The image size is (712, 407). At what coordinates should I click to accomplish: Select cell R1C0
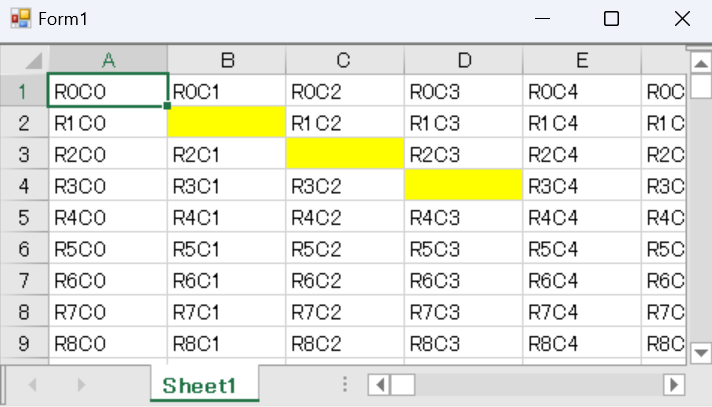click(x=108, y=123)
